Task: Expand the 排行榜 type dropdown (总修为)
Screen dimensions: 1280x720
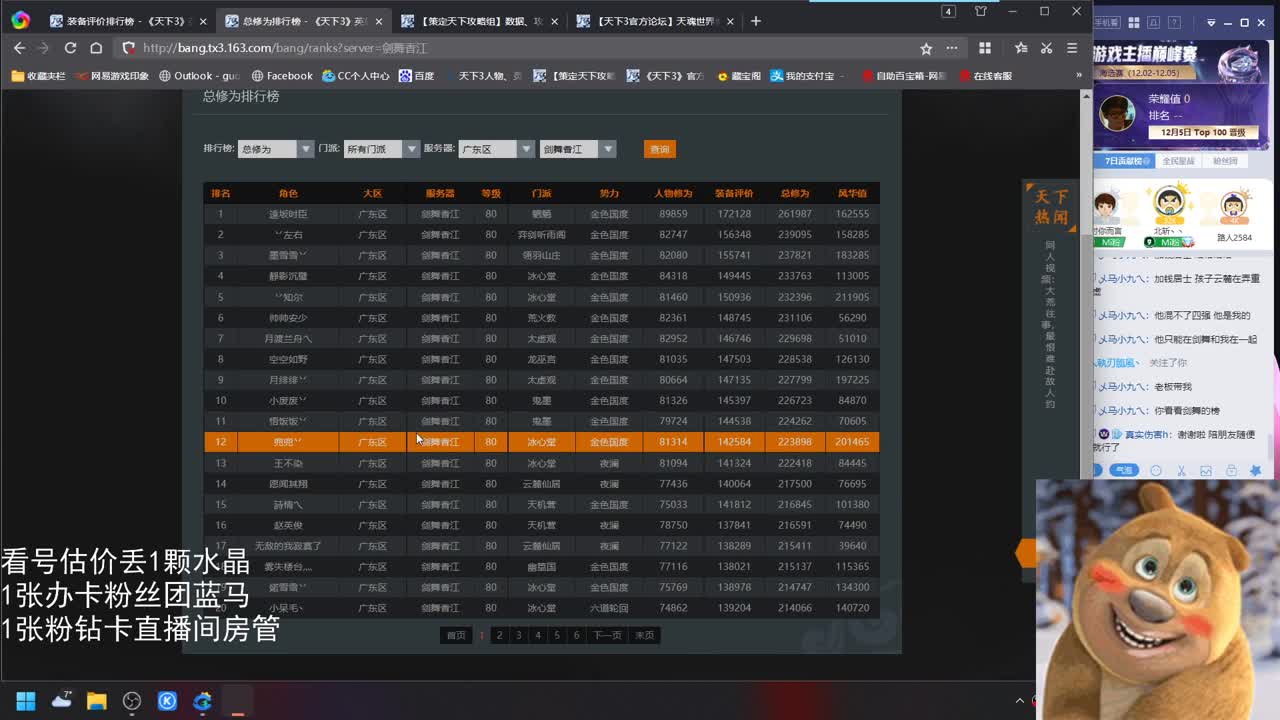Action: tap(275, 149)
